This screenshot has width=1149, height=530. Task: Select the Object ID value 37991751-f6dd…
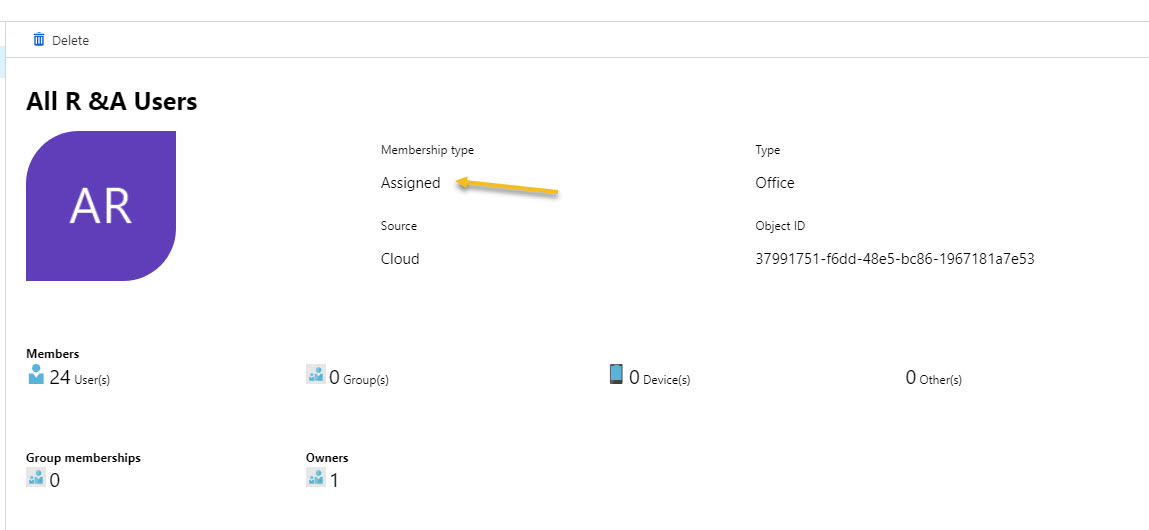pyautogui.click(x=895, y=259)
